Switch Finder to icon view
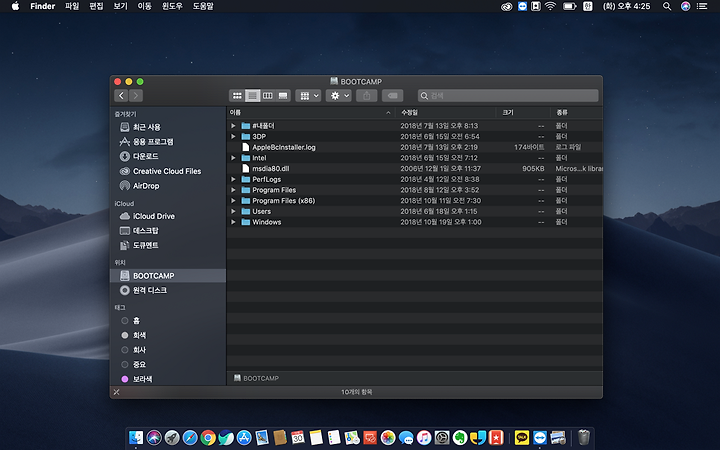 tap(237, 96)
